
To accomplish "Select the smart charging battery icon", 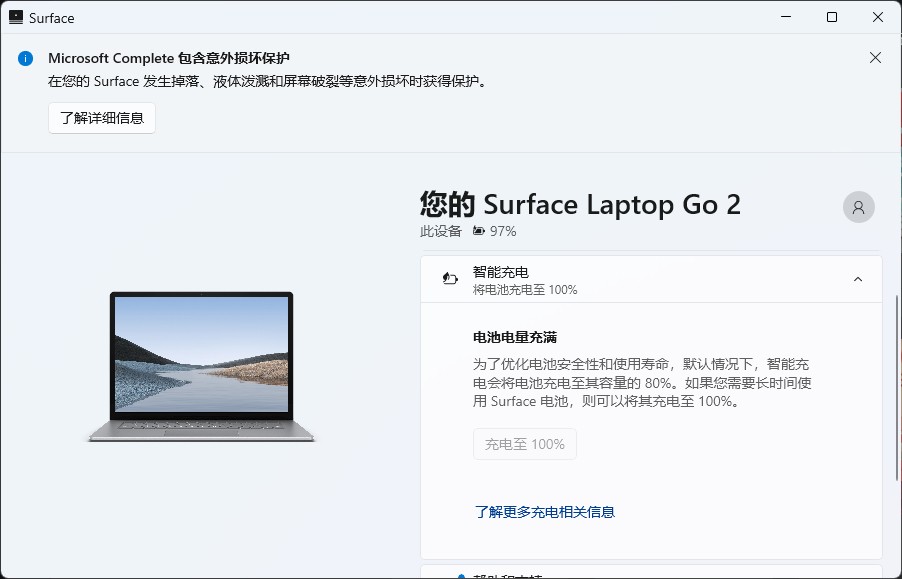I will click(449, 278).
